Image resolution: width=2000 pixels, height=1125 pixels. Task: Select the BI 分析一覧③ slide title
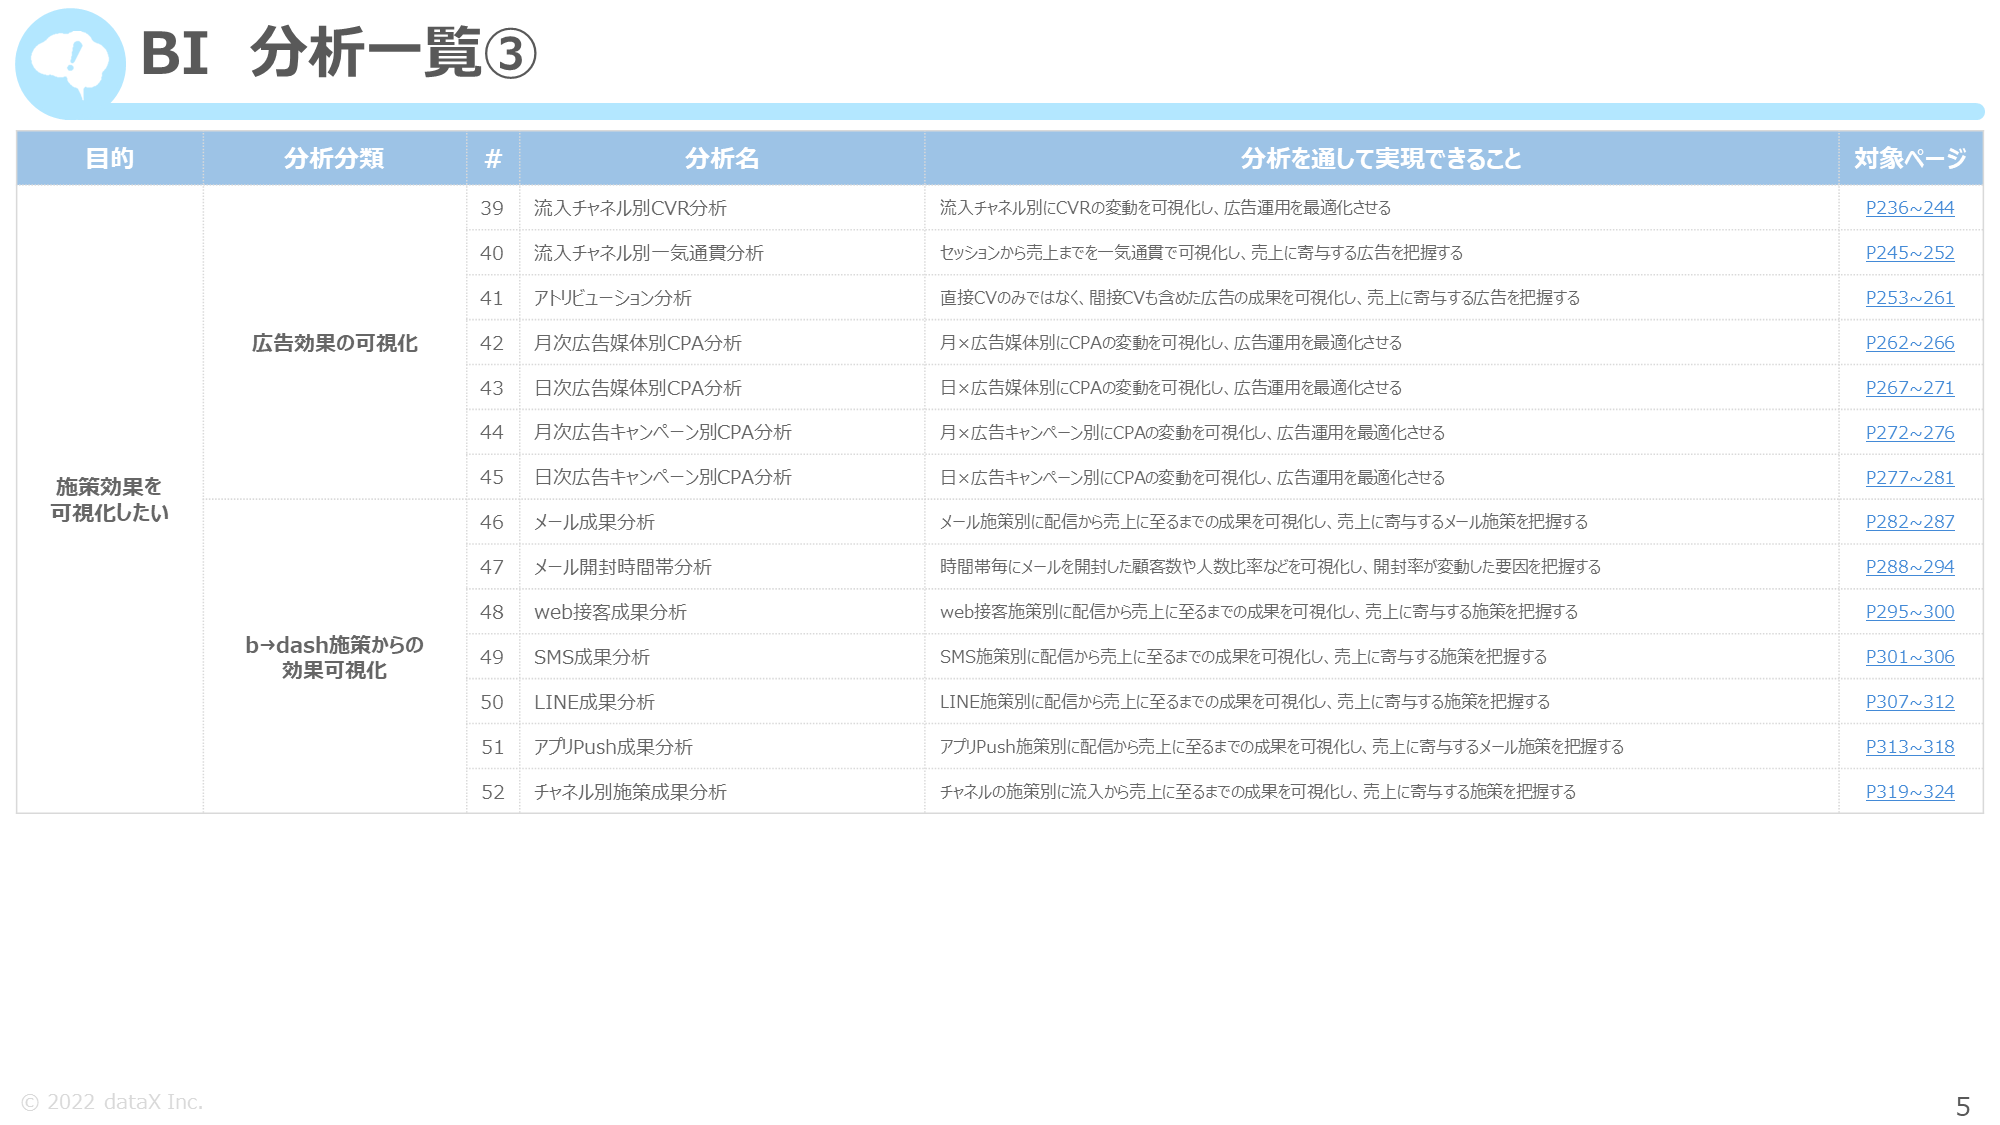click(x=339, y=53)
